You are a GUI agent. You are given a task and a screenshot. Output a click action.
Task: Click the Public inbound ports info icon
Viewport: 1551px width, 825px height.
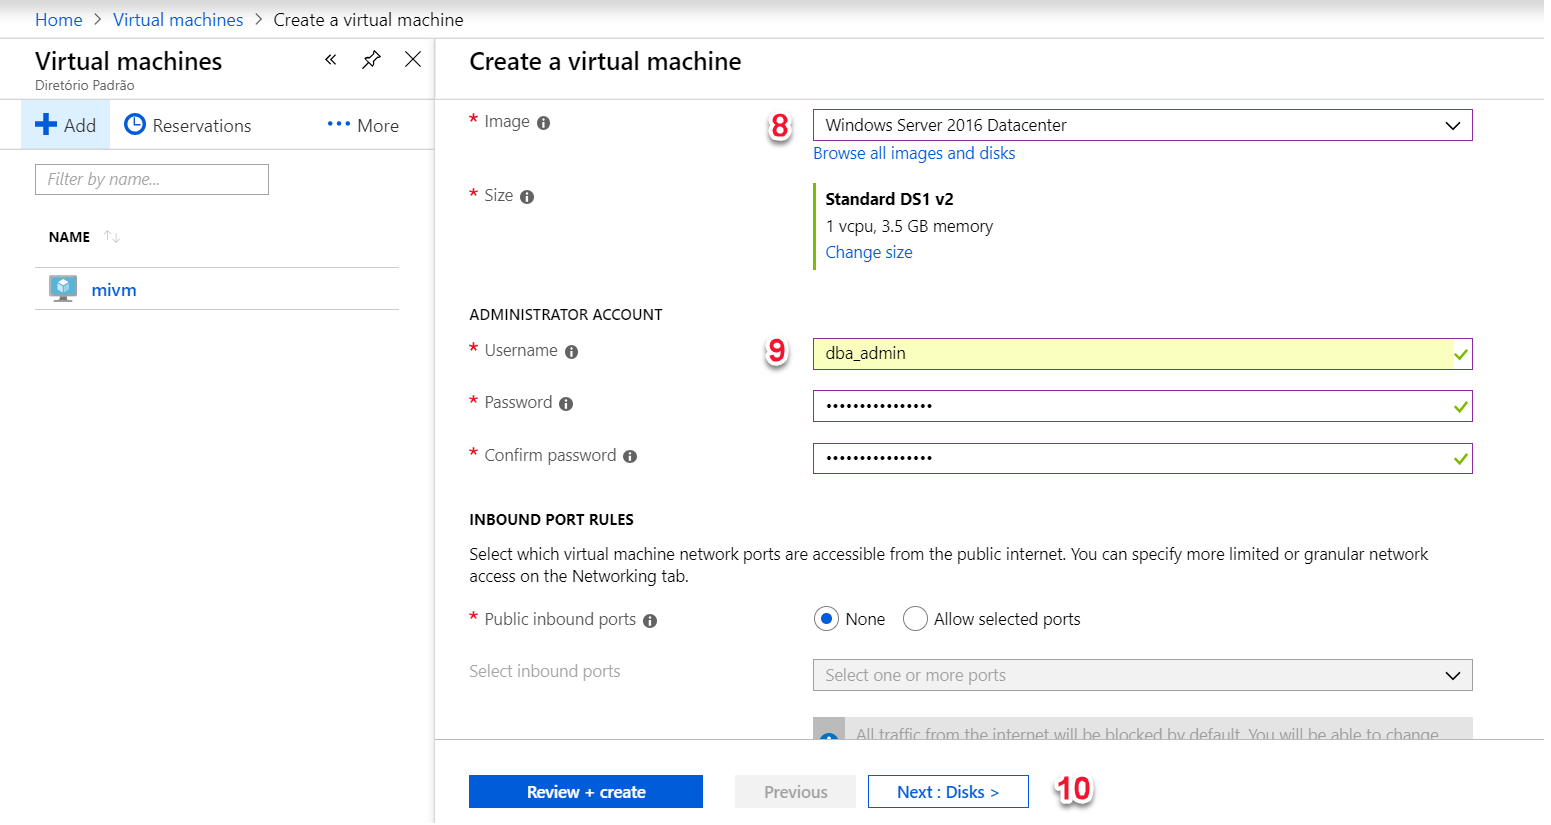[x=650, y=621]
